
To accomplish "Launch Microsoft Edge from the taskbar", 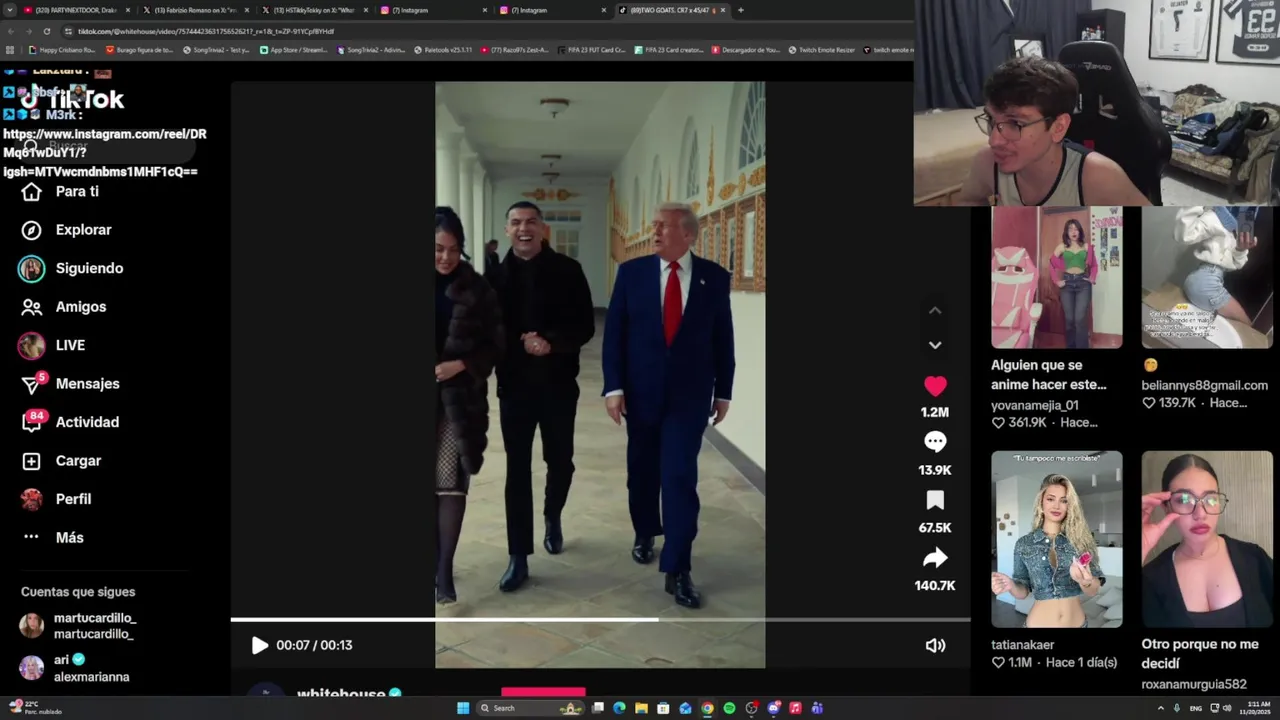I will click(619, 708).
